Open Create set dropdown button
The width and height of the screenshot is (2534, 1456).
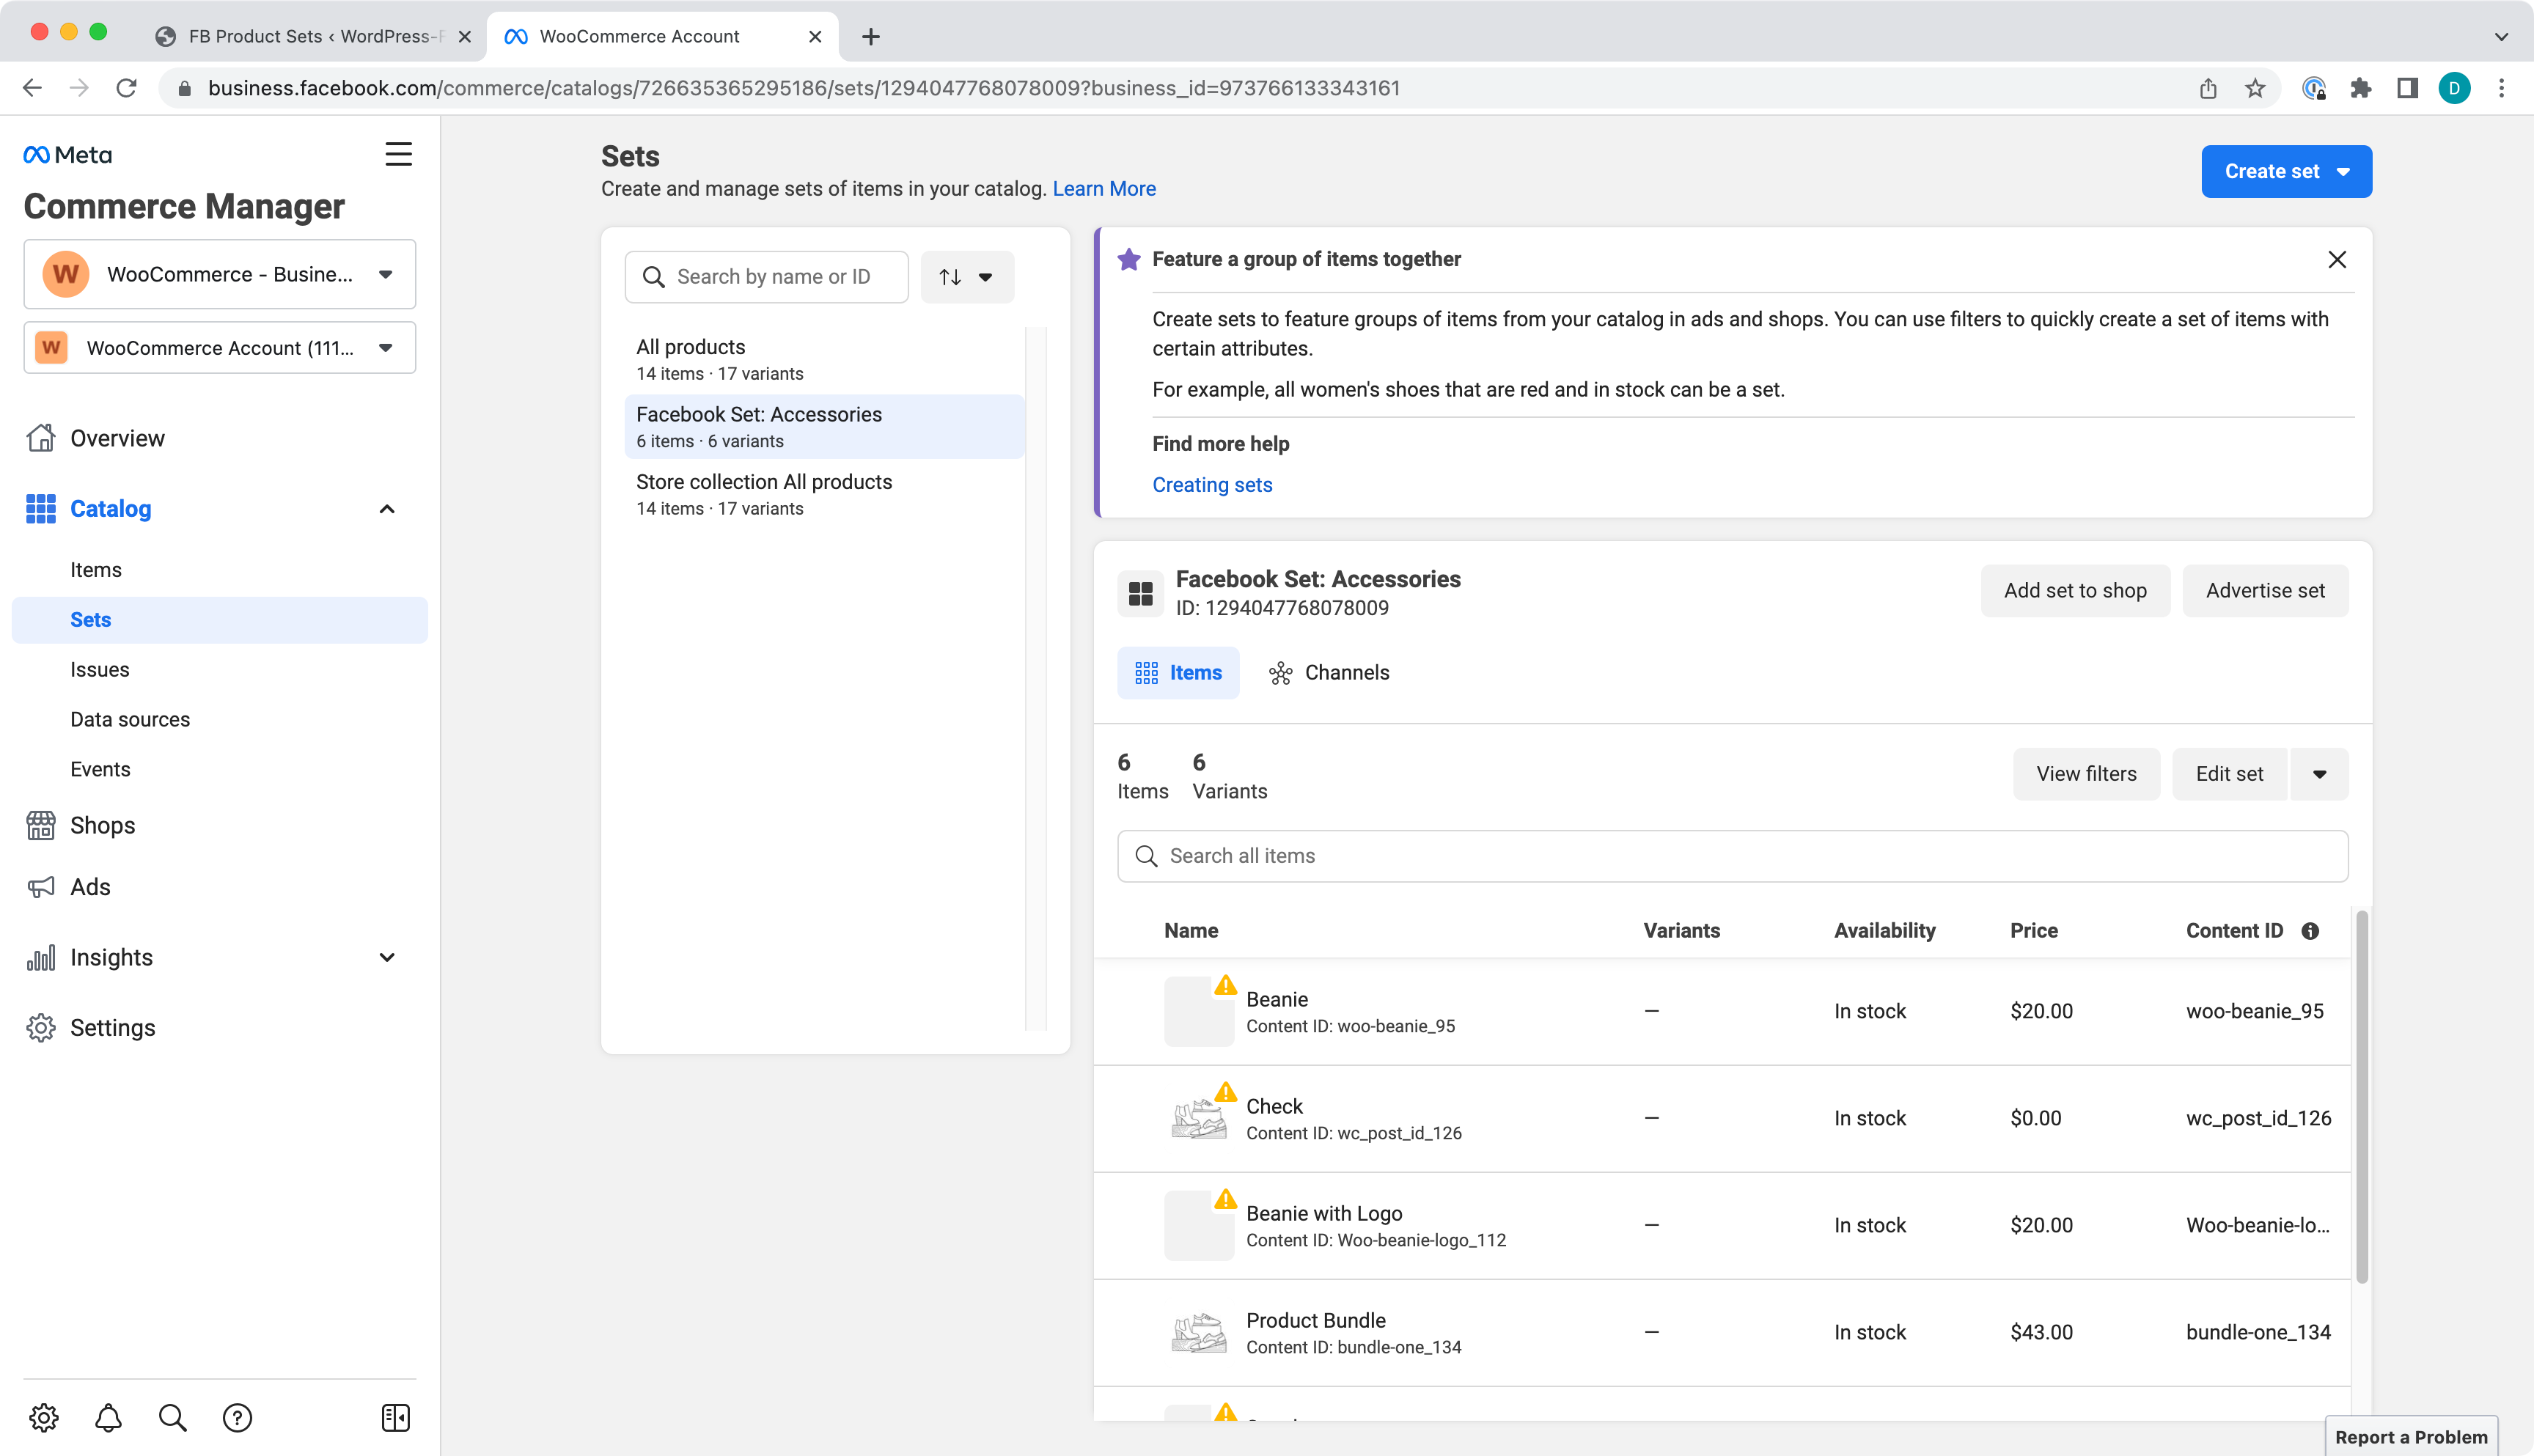pyautogui.click(x=2286, y=171)
